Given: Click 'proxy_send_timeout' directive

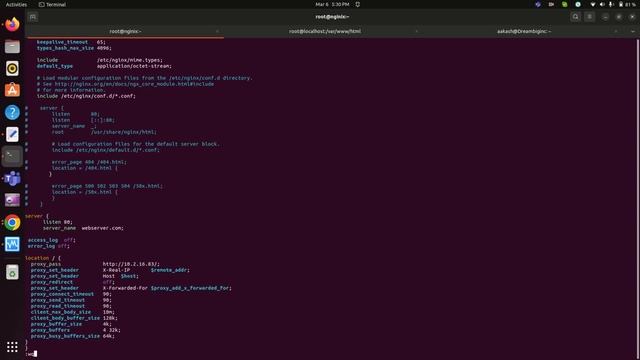Looking at the screenshot, I should [58, 300].
